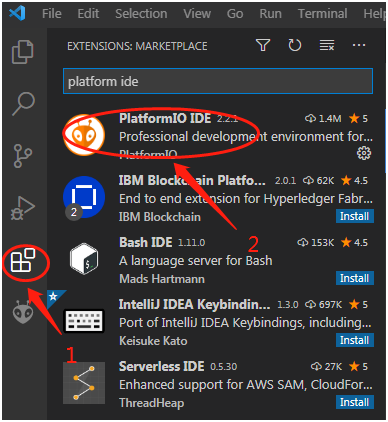Click the IBM Blockchain Platform logo

84,197
